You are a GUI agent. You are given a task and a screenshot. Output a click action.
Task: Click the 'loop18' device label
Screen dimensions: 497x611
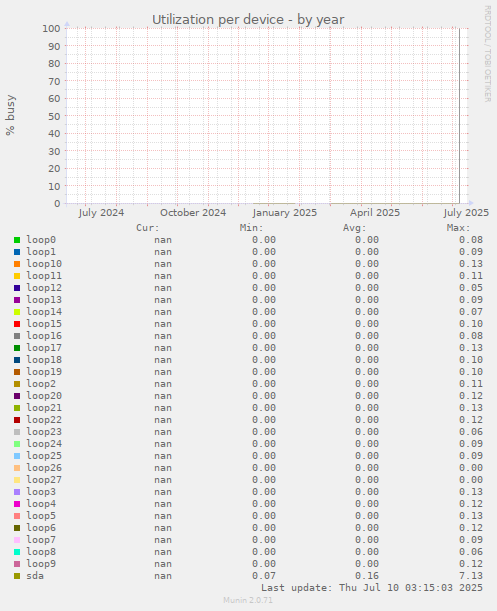coord(44,360)
